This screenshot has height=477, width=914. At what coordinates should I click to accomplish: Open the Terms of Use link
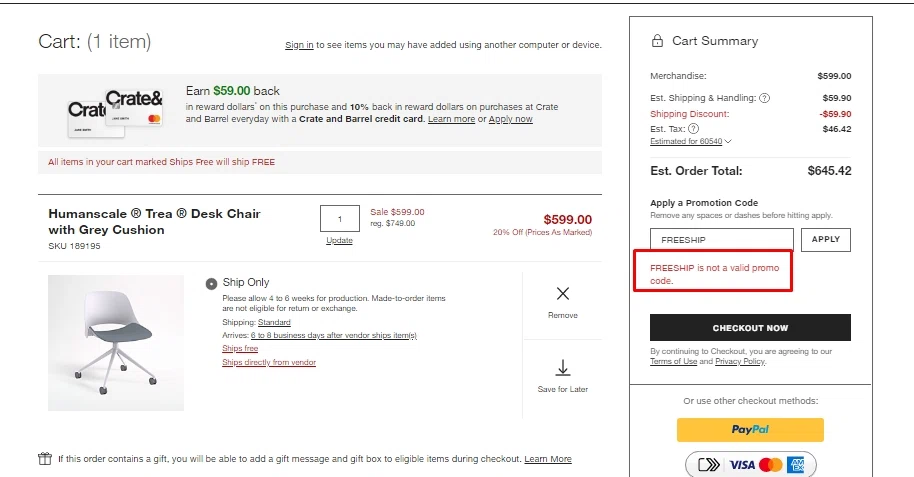[x=673, y=361]
